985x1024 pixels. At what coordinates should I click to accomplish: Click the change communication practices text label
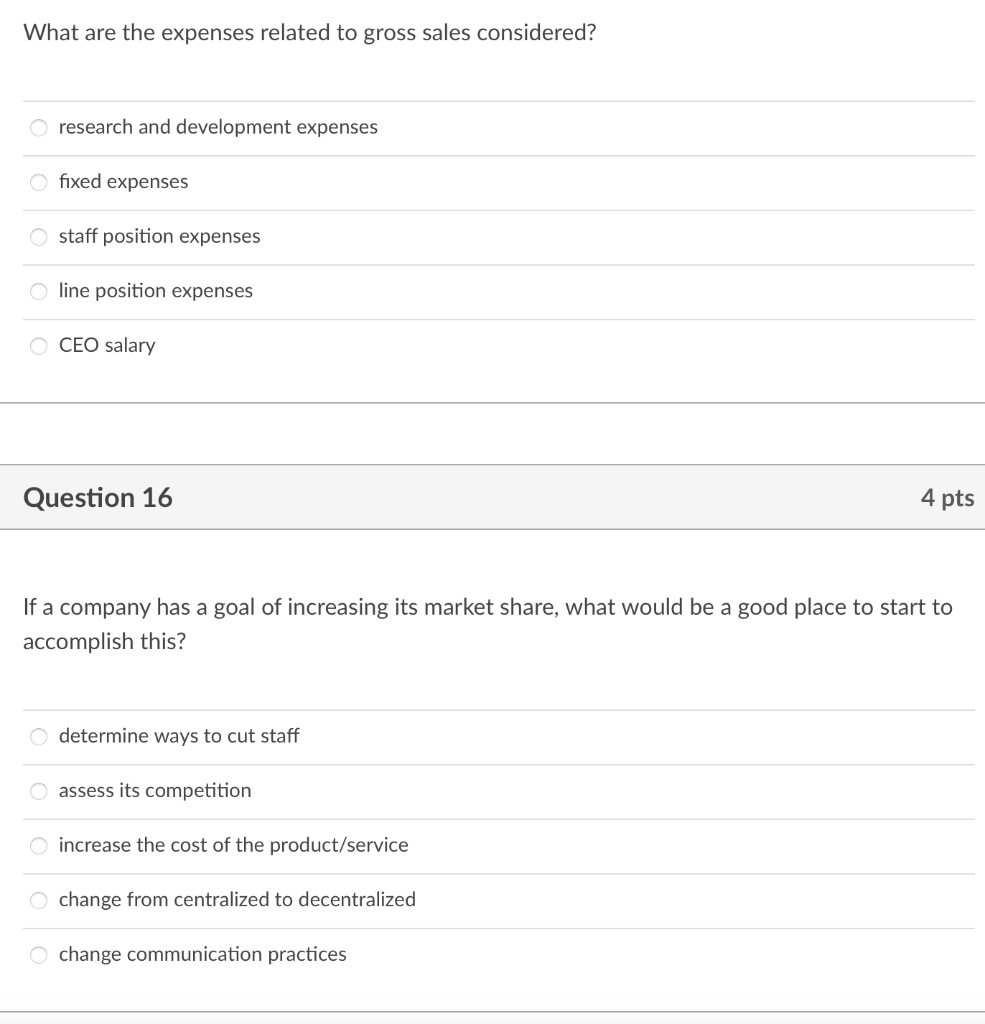[x=202, y=954]
